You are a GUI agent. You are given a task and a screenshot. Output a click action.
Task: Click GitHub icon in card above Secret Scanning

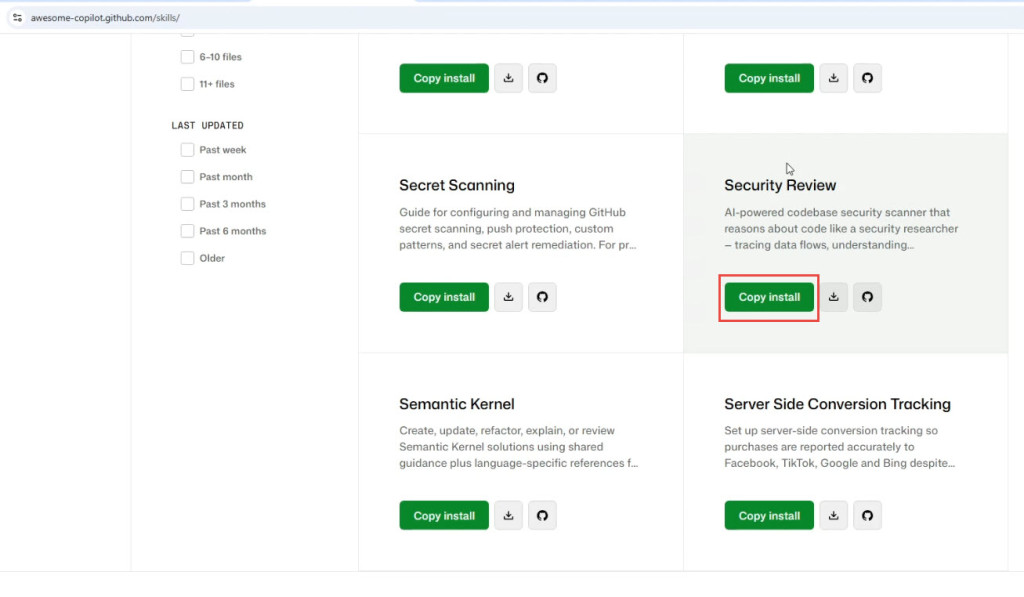(x=542, y=78)
